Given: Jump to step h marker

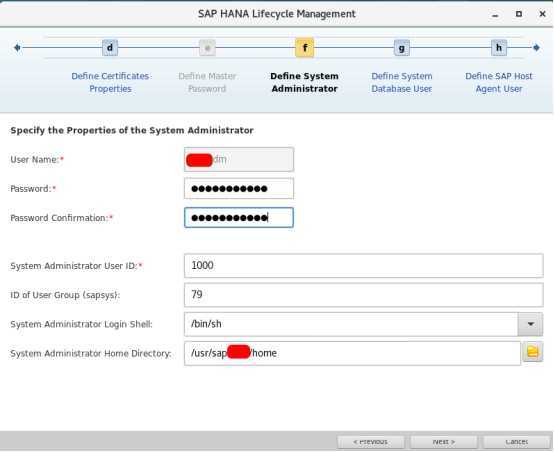Looking at the screenshot, I should point(499,47).
